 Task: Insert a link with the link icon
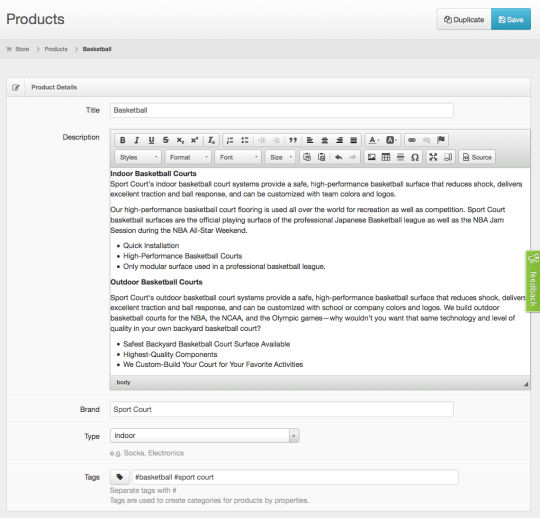tap(412, 140)
